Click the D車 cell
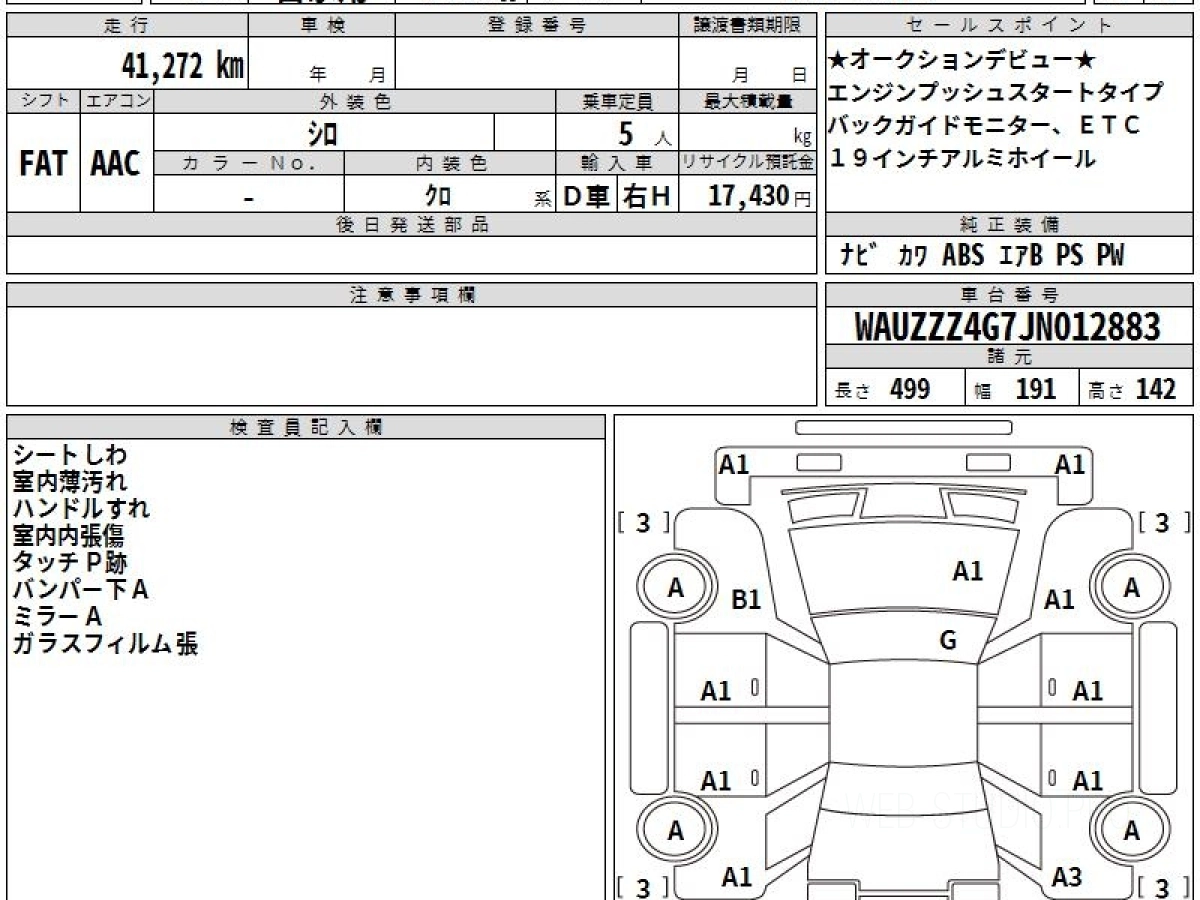The width and height of the screenshot is (1200, 900). coord(586,196)
